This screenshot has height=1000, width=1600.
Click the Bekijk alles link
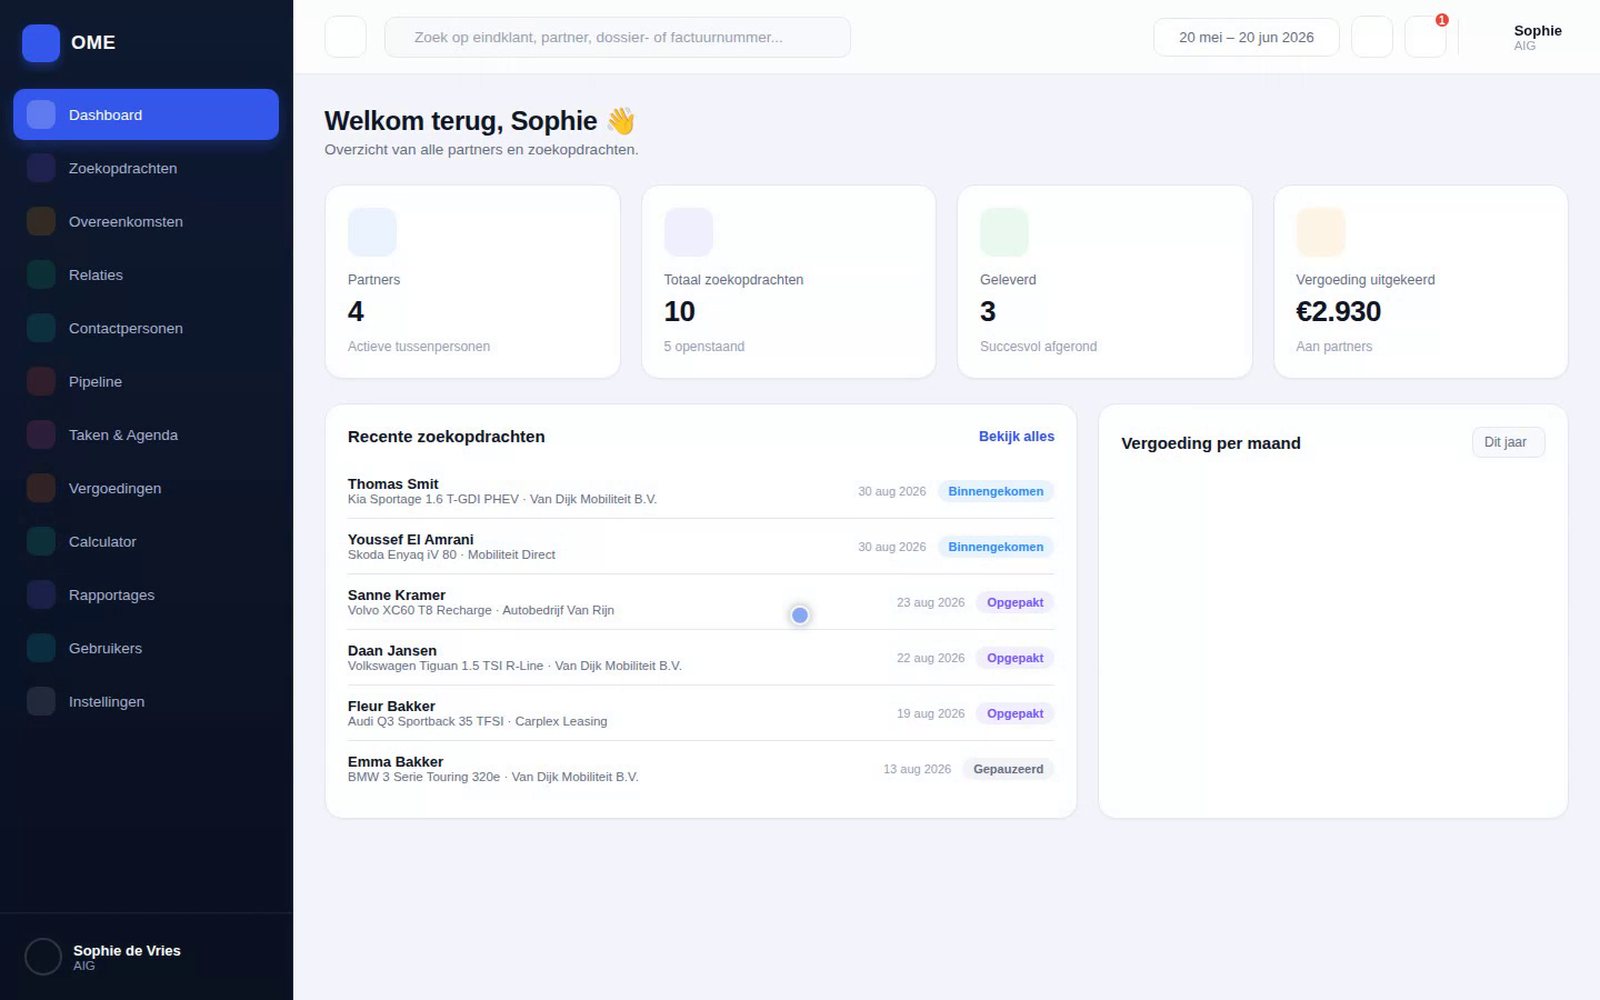pyautogui.click(x=1016, y=436)
